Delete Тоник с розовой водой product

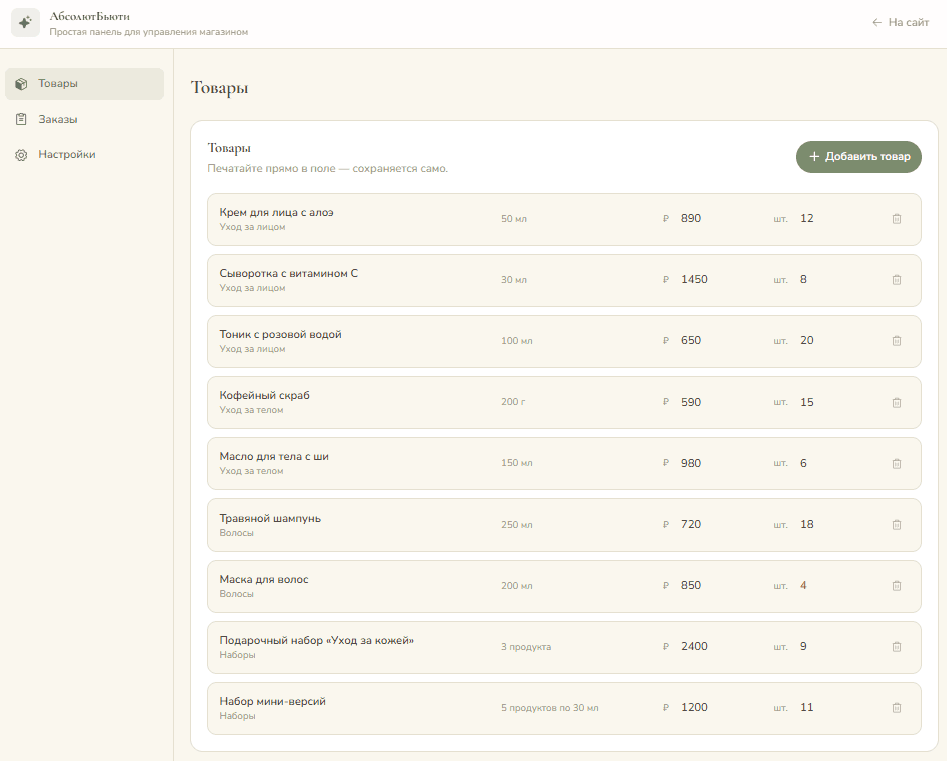coord(897,341)
